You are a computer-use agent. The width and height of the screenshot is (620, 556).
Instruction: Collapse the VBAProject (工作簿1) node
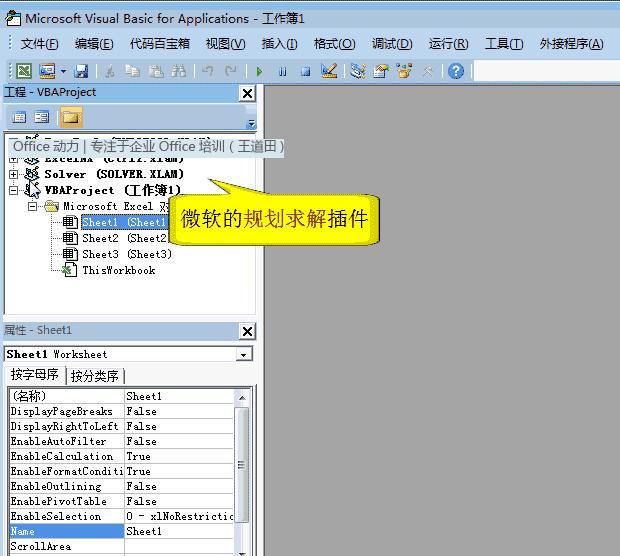point(13,190)
